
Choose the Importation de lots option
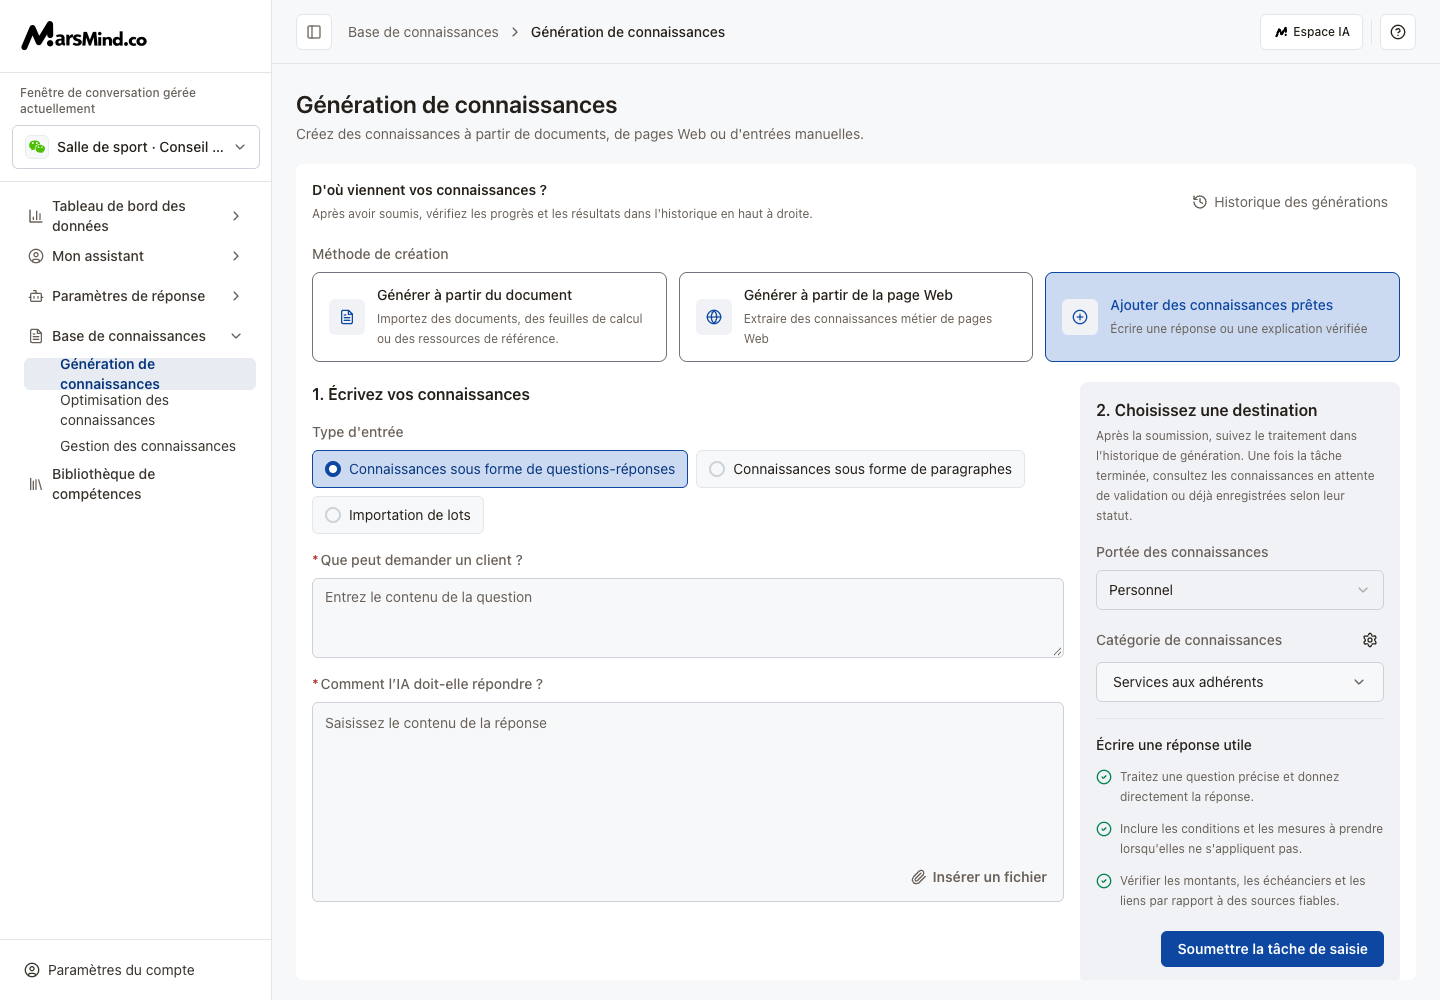(398, 515)
